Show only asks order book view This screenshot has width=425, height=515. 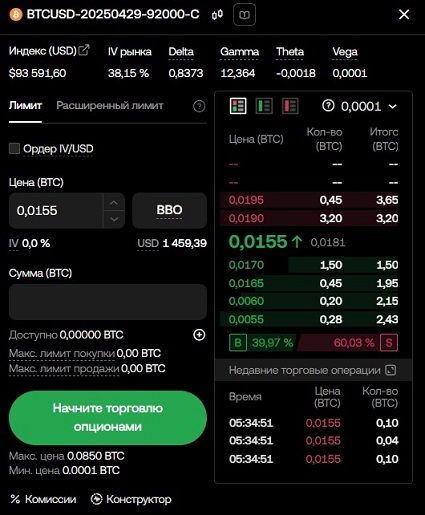[290, 106]
